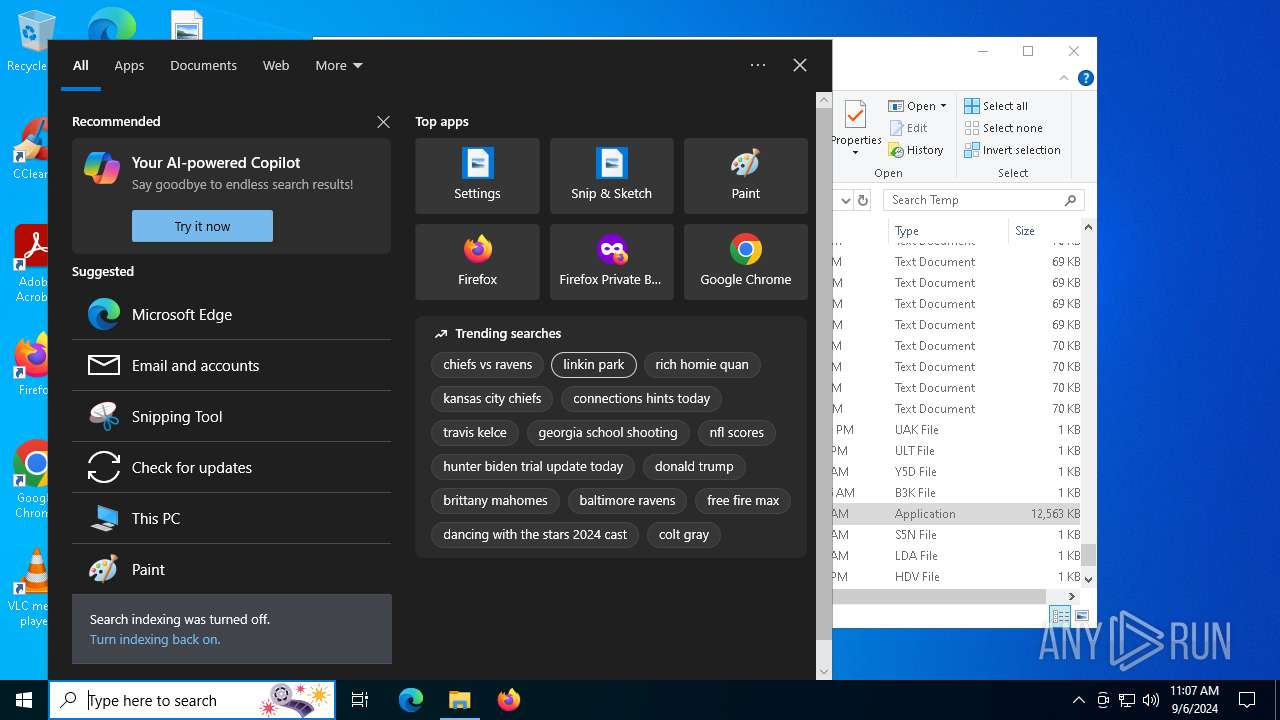Open Firefox Private Browsing tile

(x=611, y=262)
